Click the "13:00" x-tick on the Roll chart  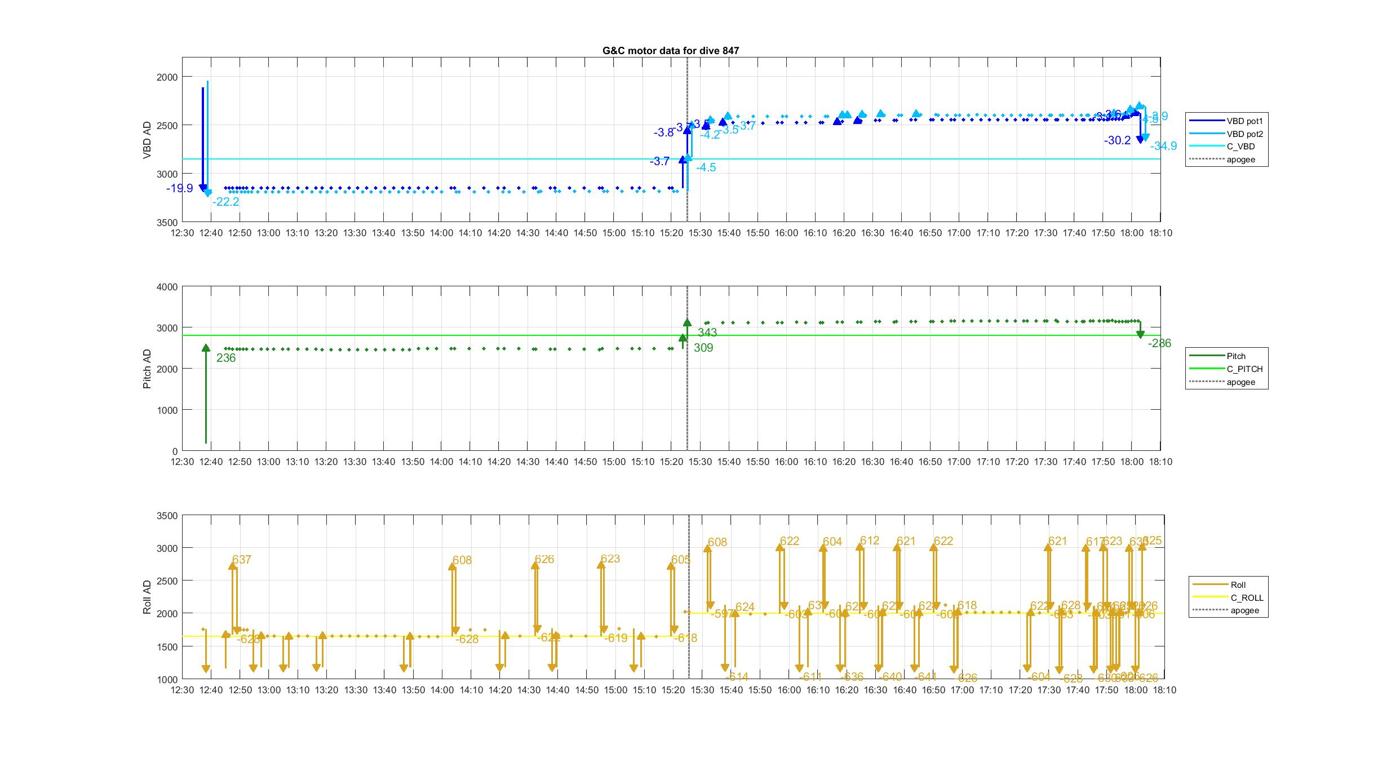point(268,690)
